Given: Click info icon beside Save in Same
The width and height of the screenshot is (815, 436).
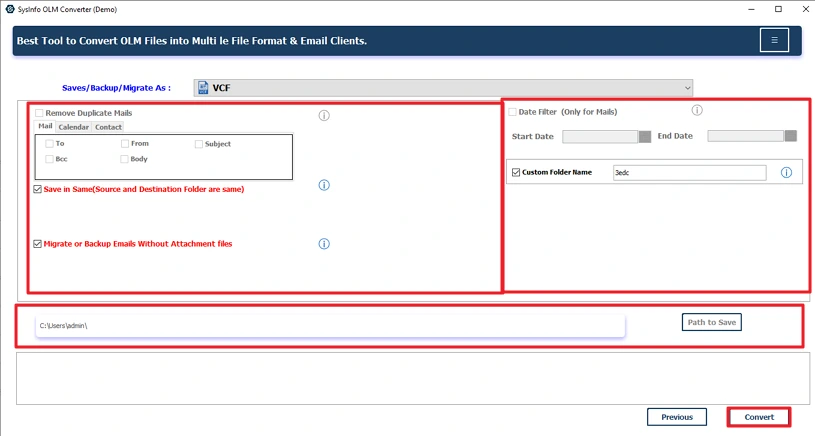Looking at the screenshot, I should [324, 185].
